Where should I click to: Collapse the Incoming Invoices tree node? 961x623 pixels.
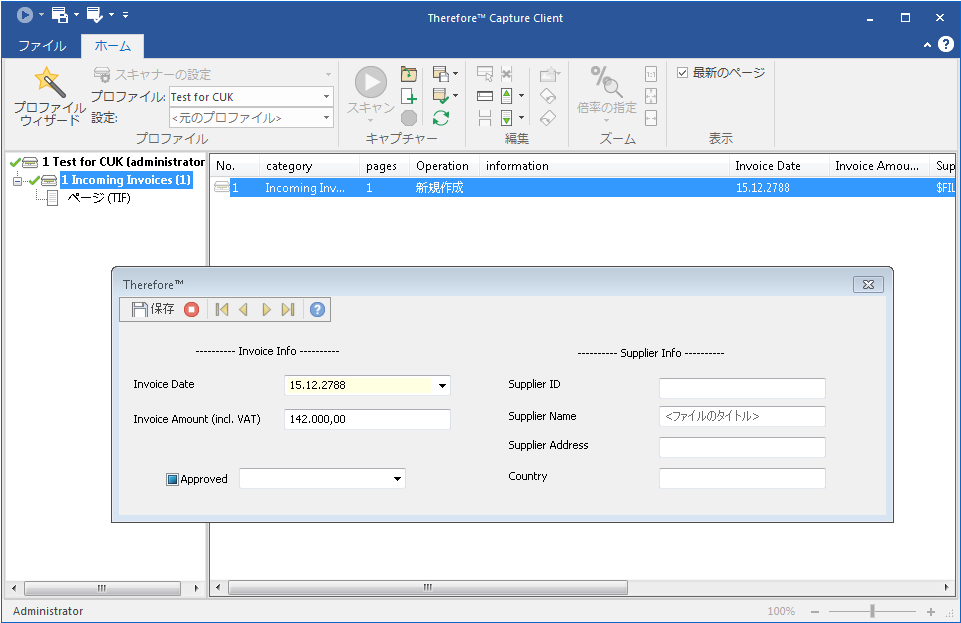point(17,181)
